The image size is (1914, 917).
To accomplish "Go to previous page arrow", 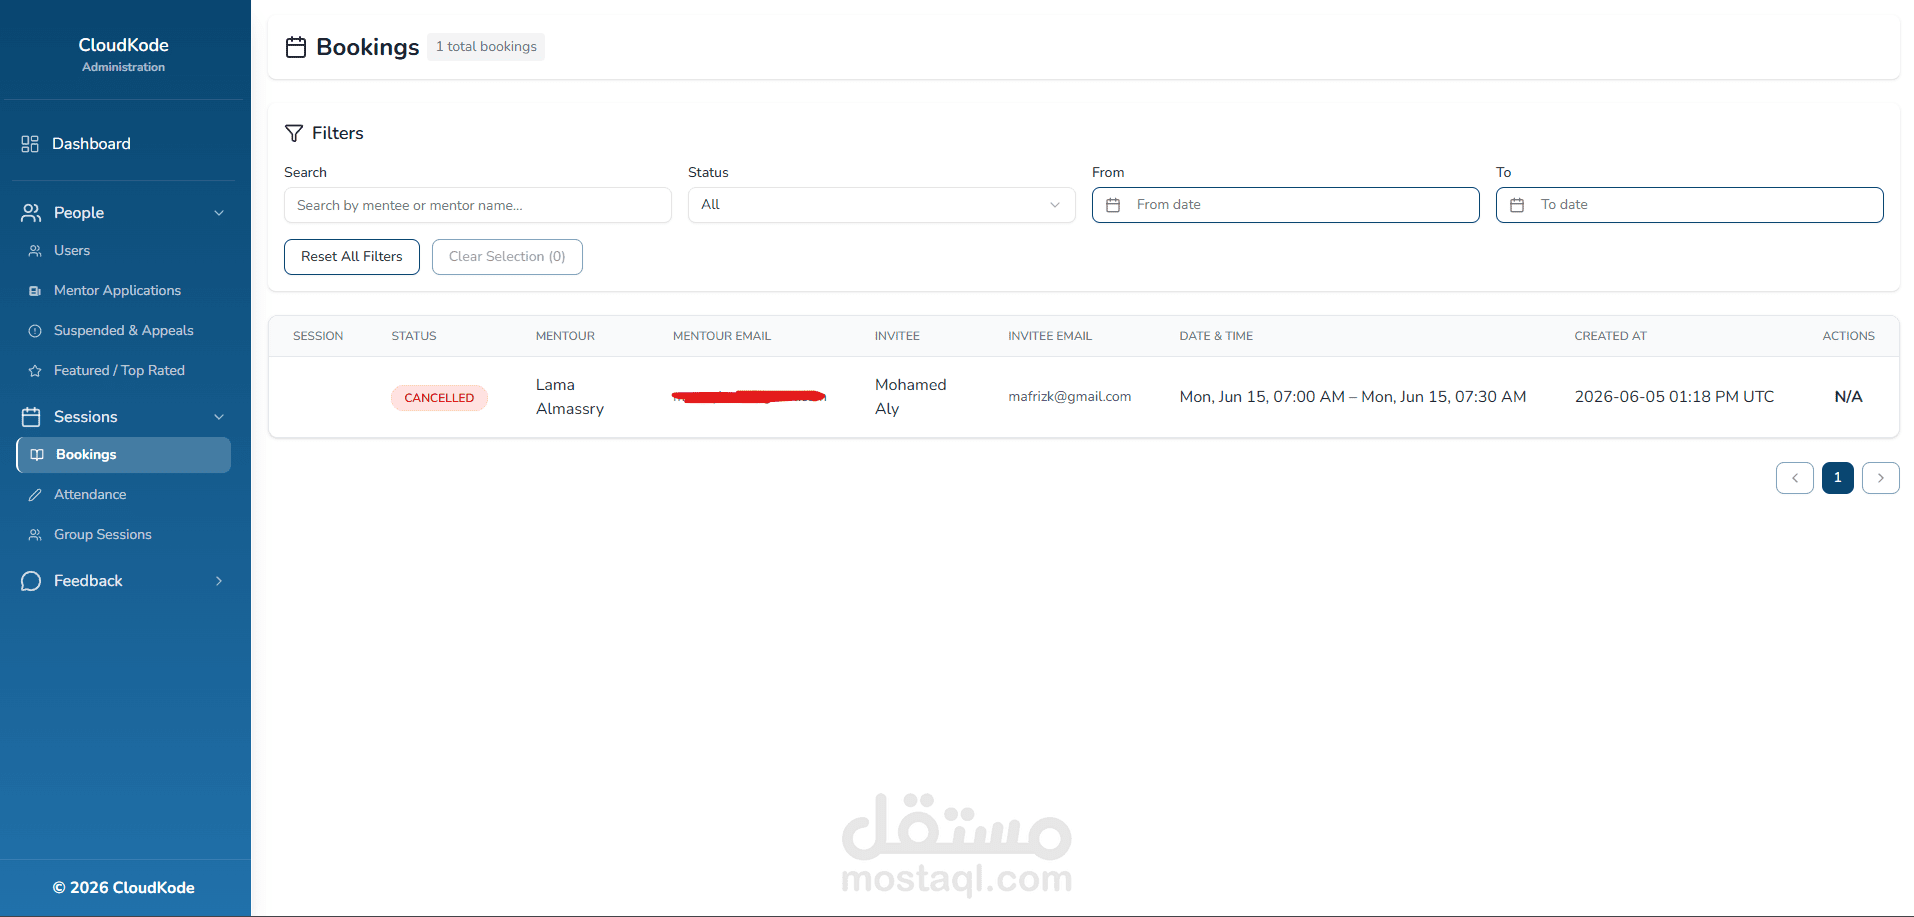I will click(x=1795, y=478).
